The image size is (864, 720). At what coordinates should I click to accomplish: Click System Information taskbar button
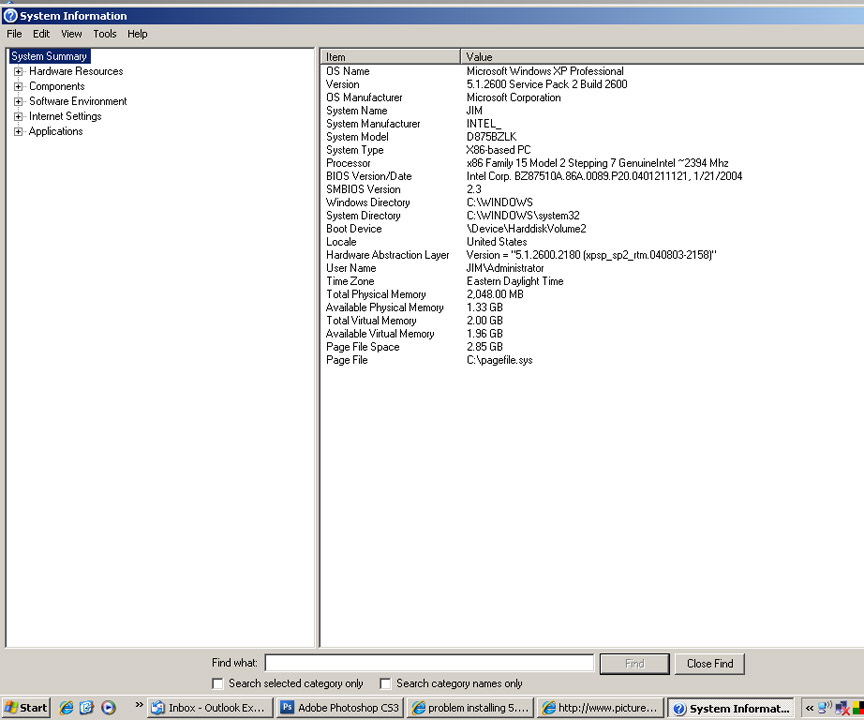(731, 708)
